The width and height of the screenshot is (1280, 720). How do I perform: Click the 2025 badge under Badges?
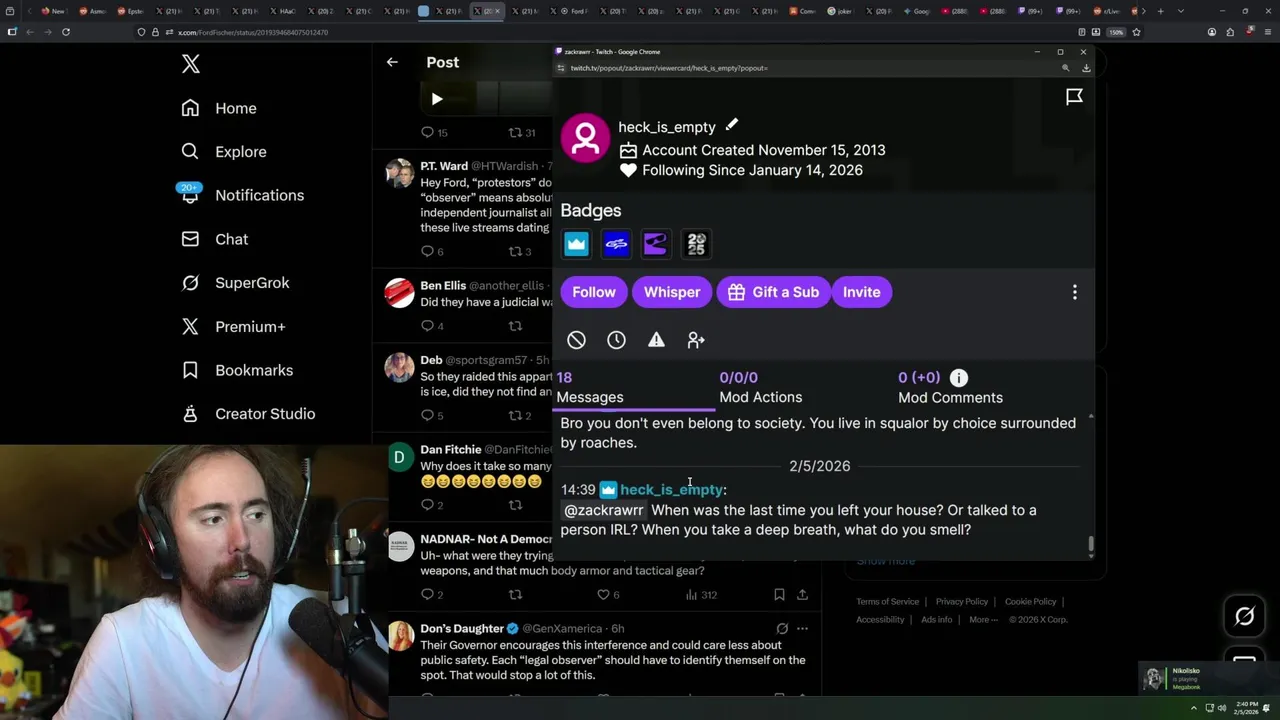point(696,243)
